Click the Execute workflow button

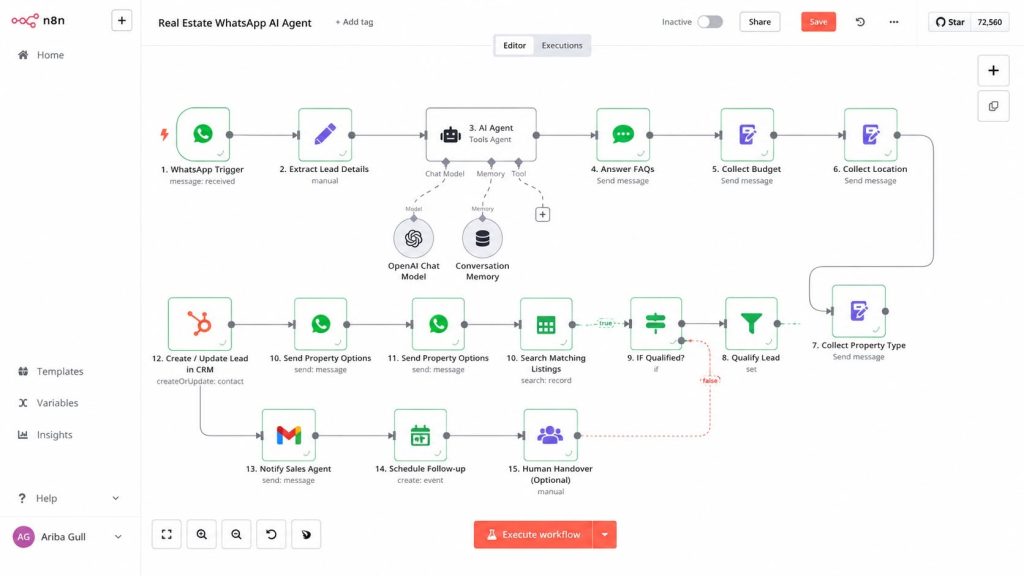(x=534, y=534)
